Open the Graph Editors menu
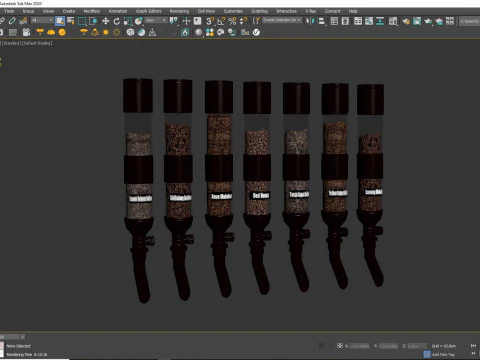The width and height of the screenshot is (480, 360). (x=149, y=11)
